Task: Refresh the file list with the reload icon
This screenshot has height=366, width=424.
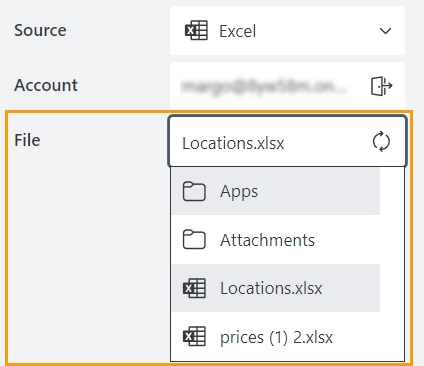Action: [x=381, y=142]
